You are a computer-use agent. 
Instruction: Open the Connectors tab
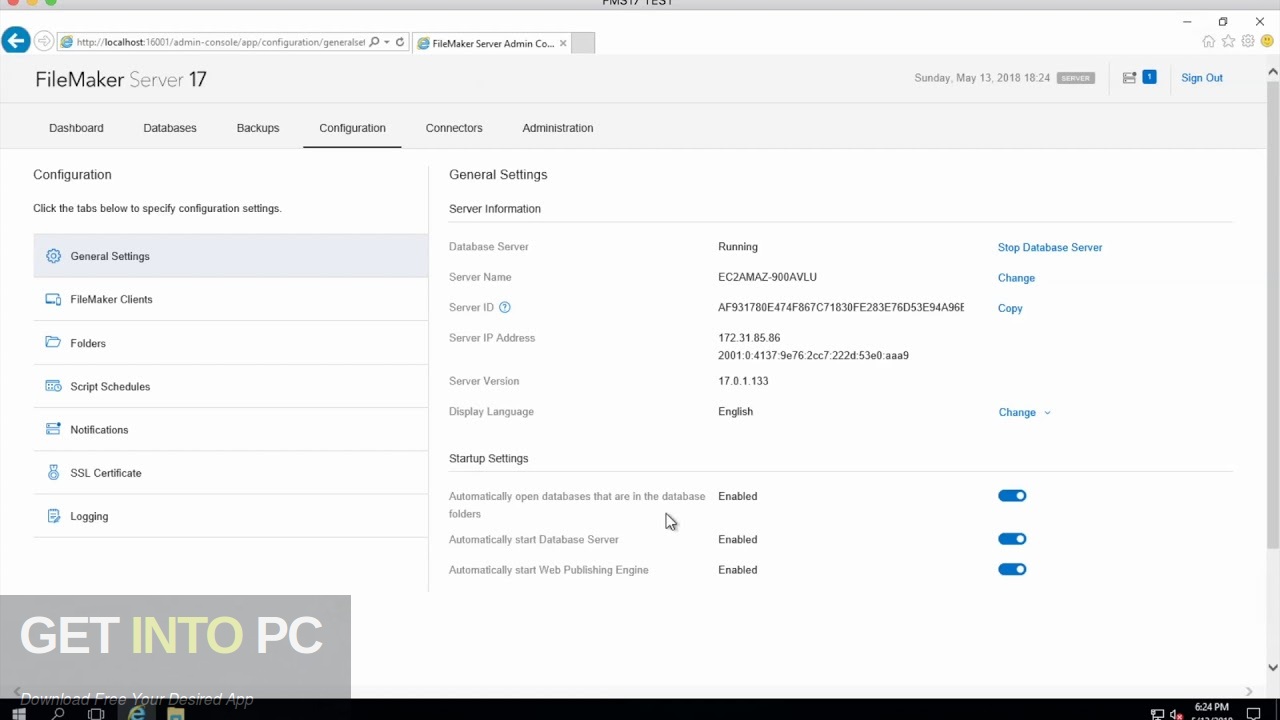(x=454, y=128)
